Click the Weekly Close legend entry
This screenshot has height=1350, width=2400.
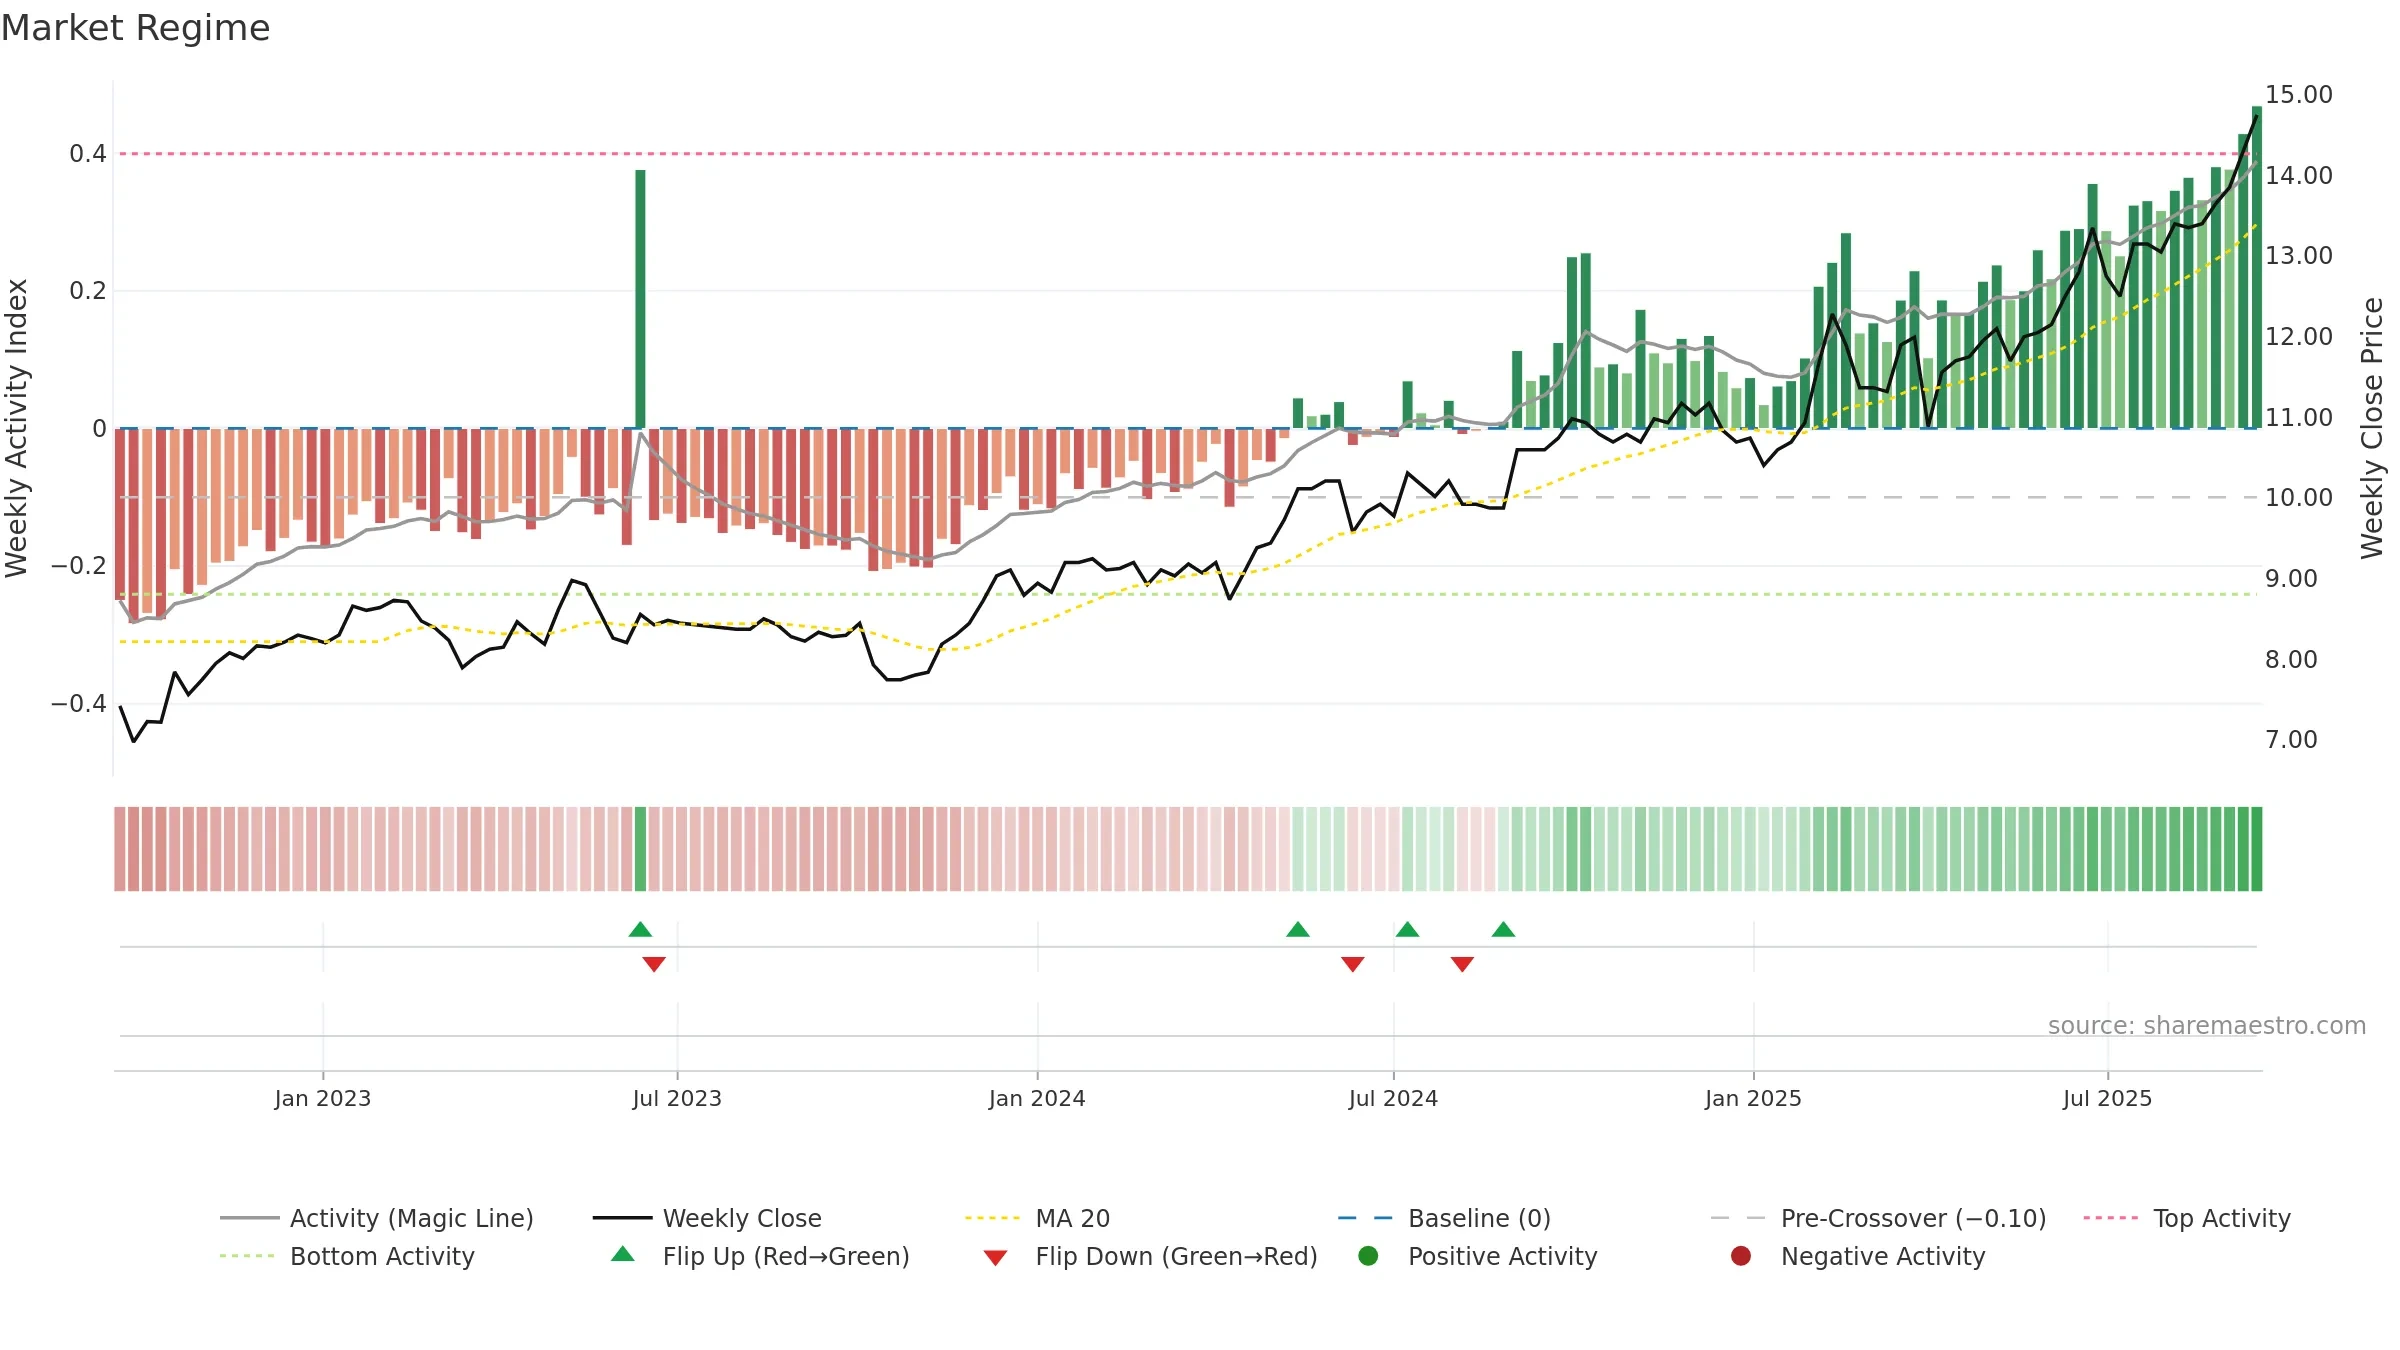707,1218
